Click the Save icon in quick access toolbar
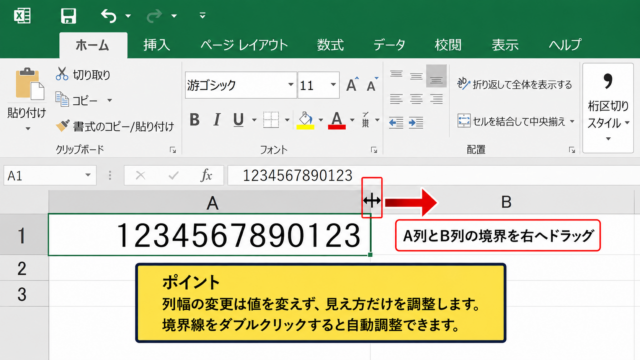The width and height of the screenshot is (640, 360). (68, 16)
